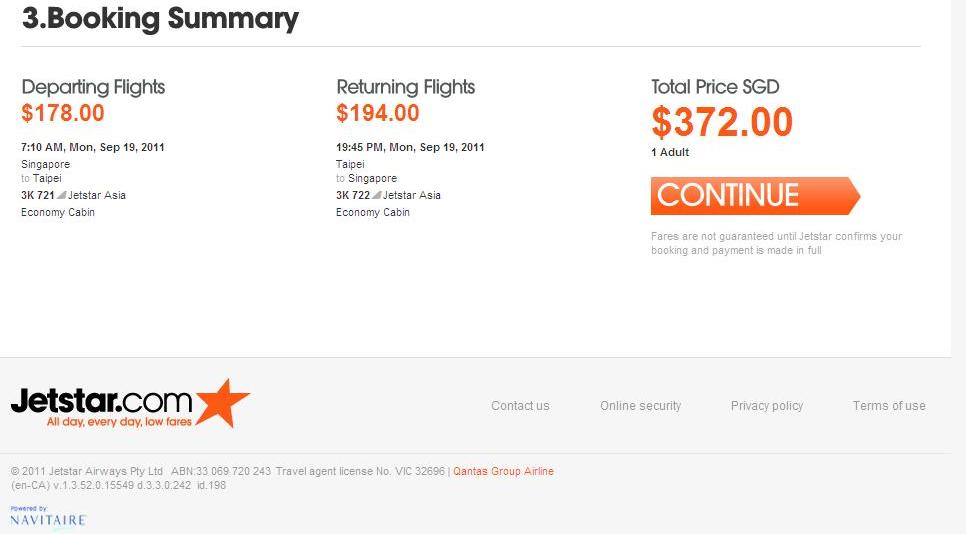Screen dimensions: 966x534
Task: Click the $178.00 departing fare
Action: (x=63, y=113)
